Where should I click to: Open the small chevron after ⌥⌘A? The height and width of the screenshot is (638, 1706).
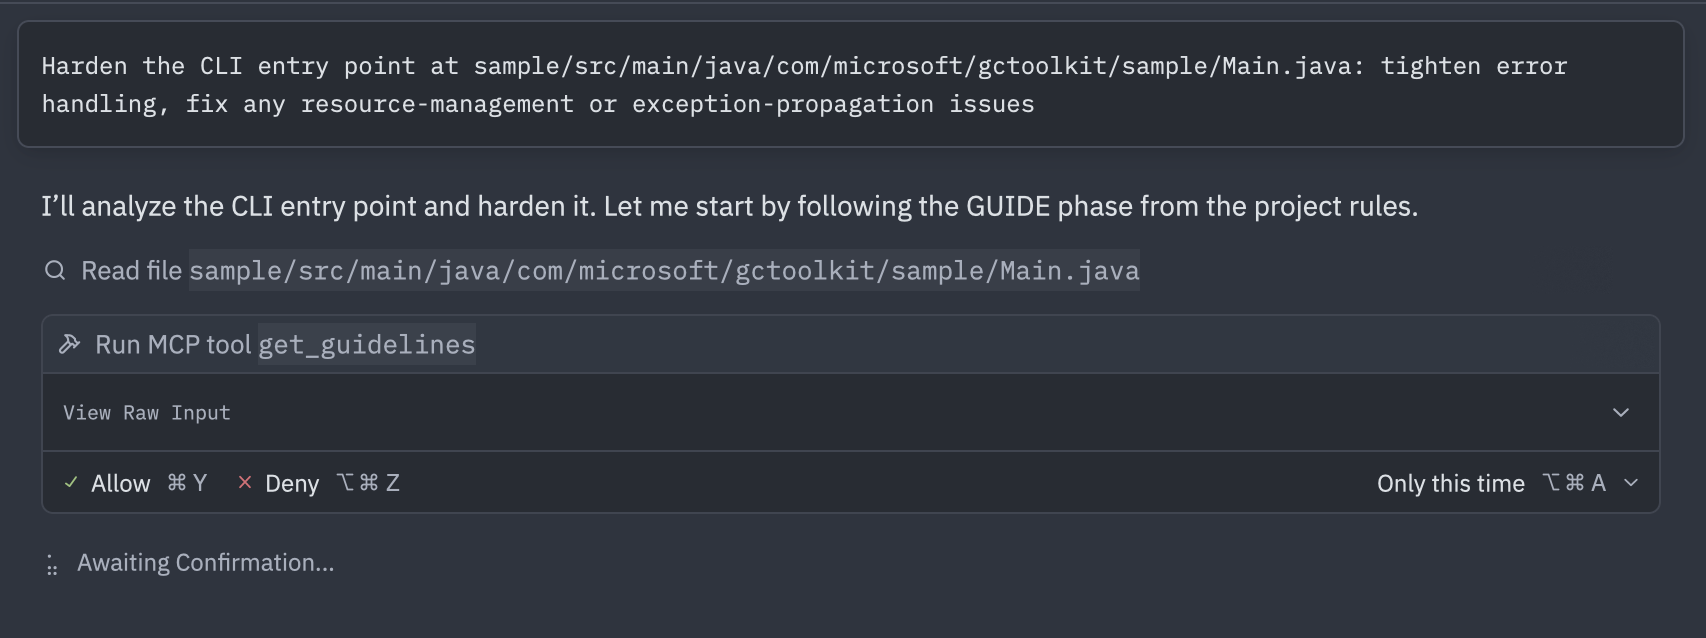tap(1631, 482)
